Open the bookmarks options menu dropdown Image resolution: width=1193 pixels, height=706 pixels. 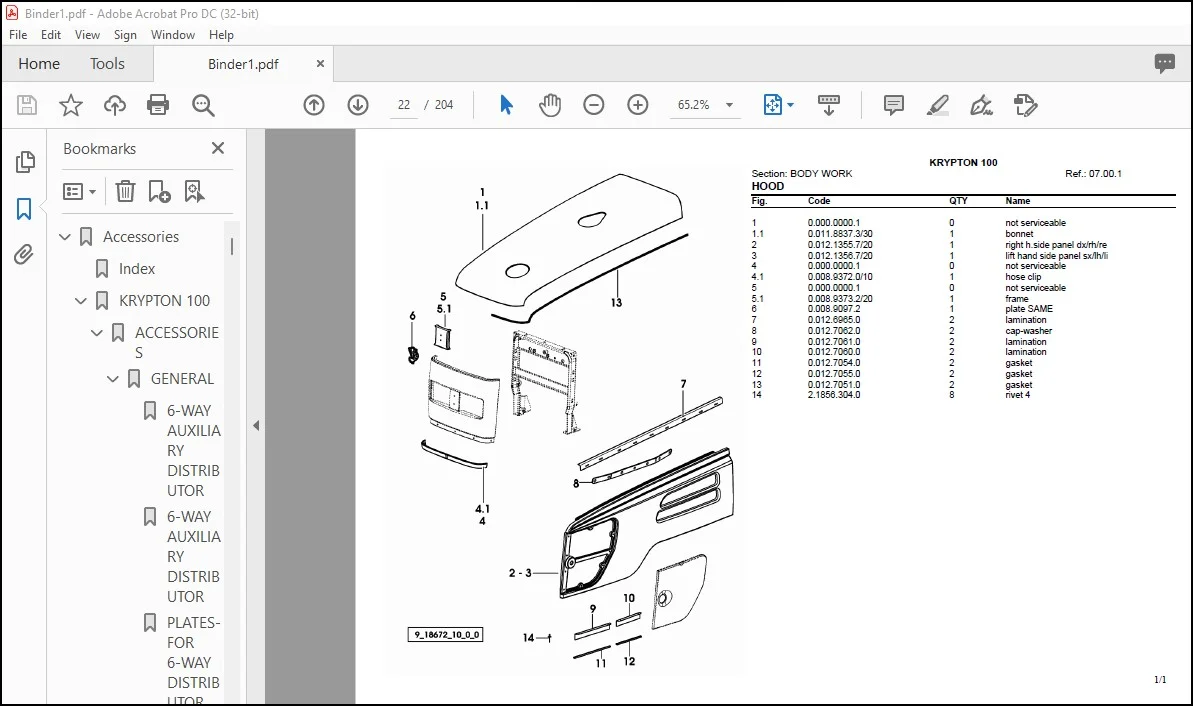coord(79,191)
